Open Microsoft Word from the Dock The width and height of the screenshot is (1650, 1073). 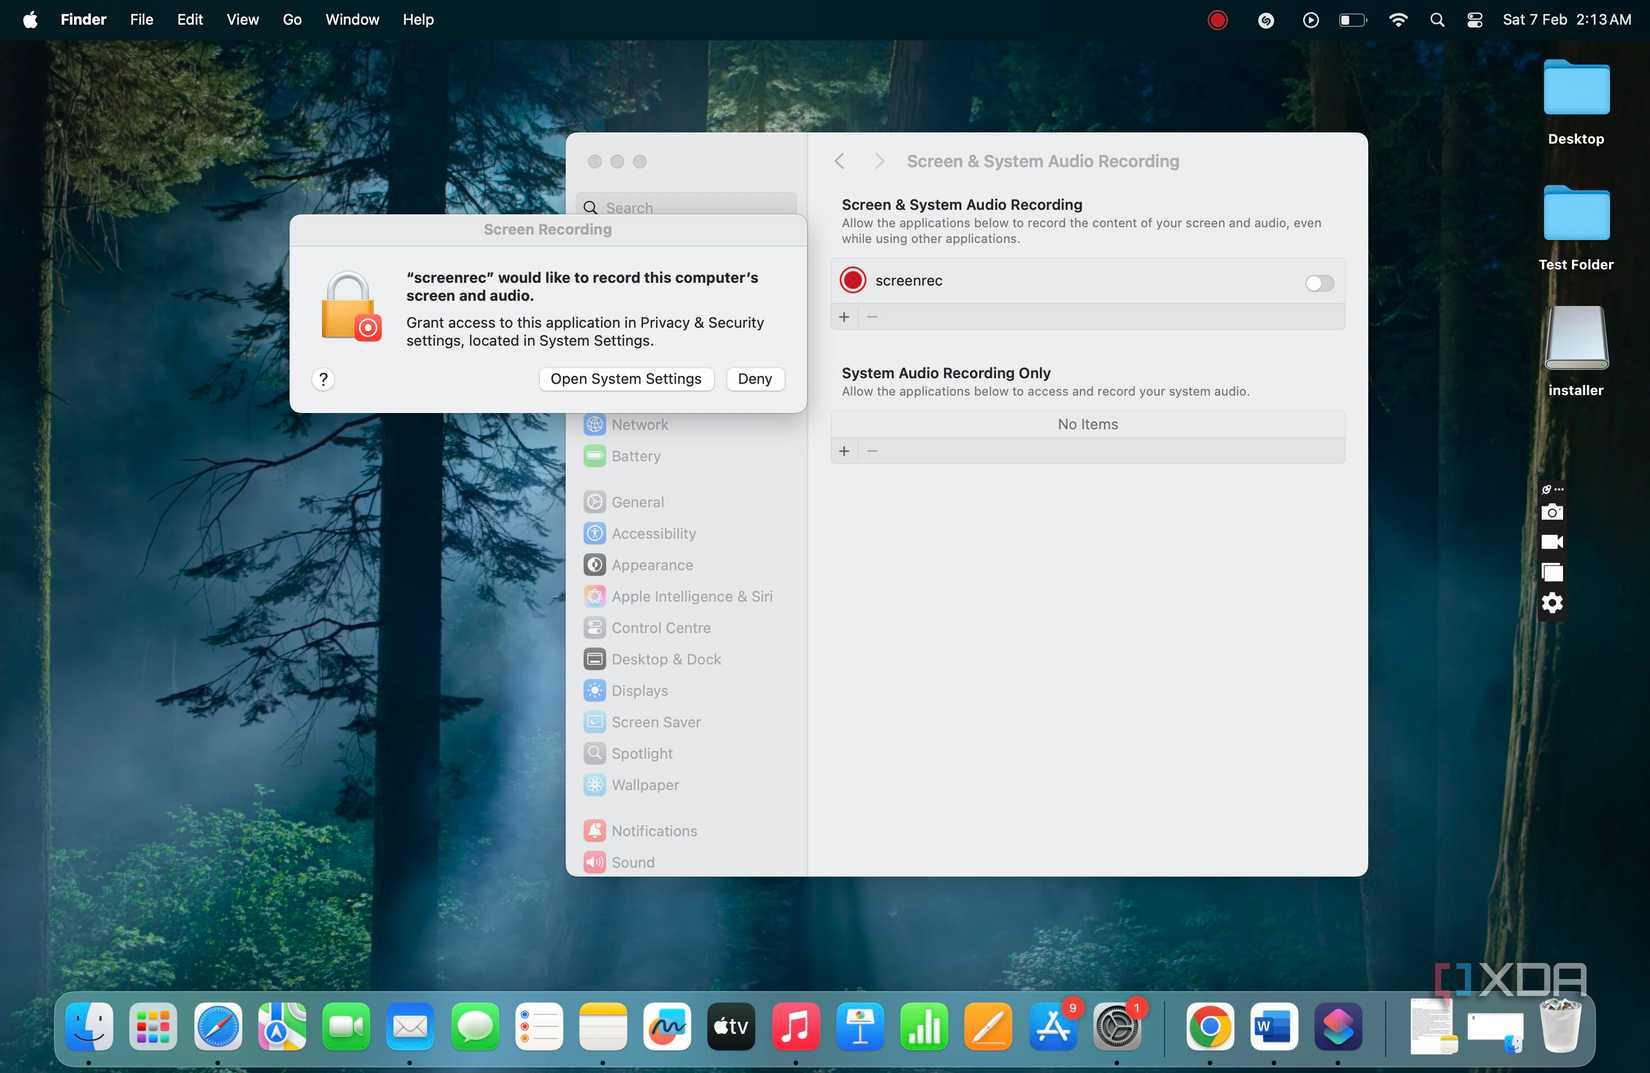[x=1274, y=1027]
